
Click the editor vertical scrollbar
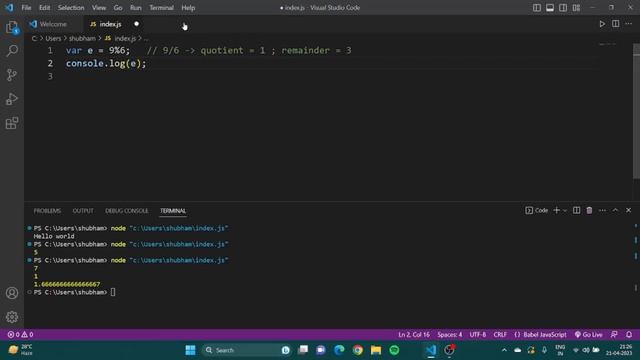pos(636,111)
